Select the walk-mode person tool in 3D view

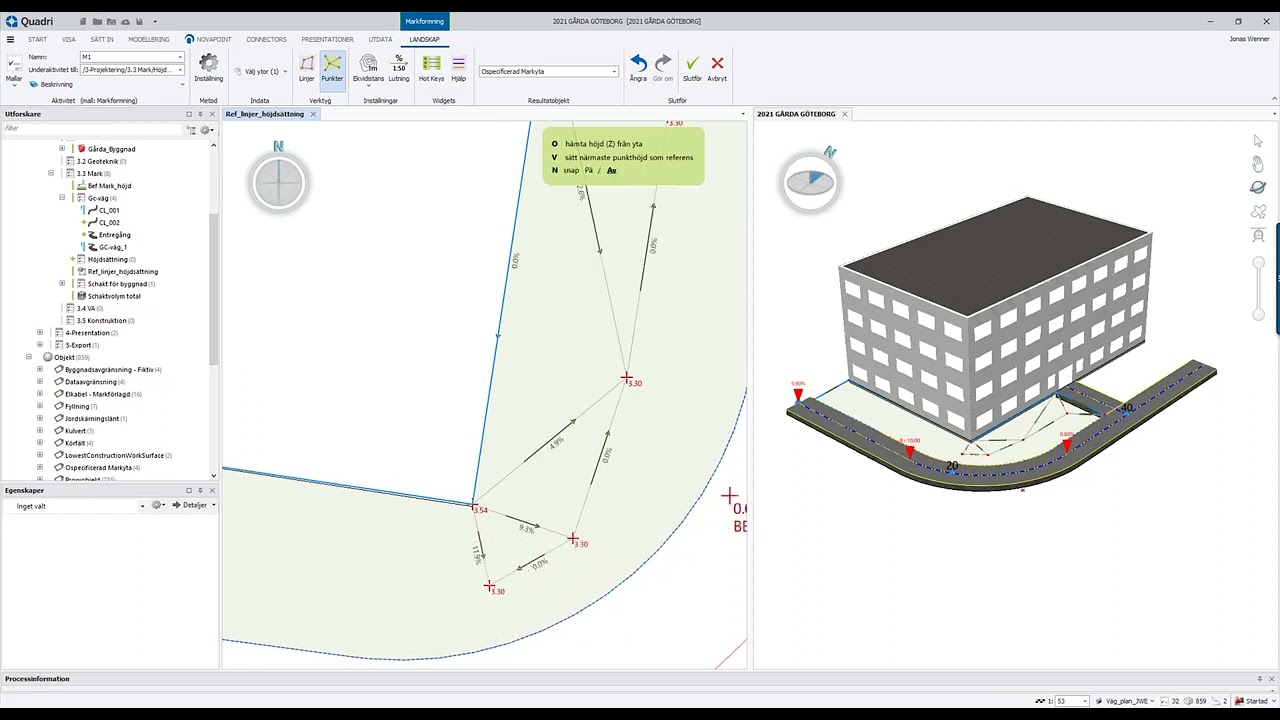pyautogui.click(x=1258, y=236)
